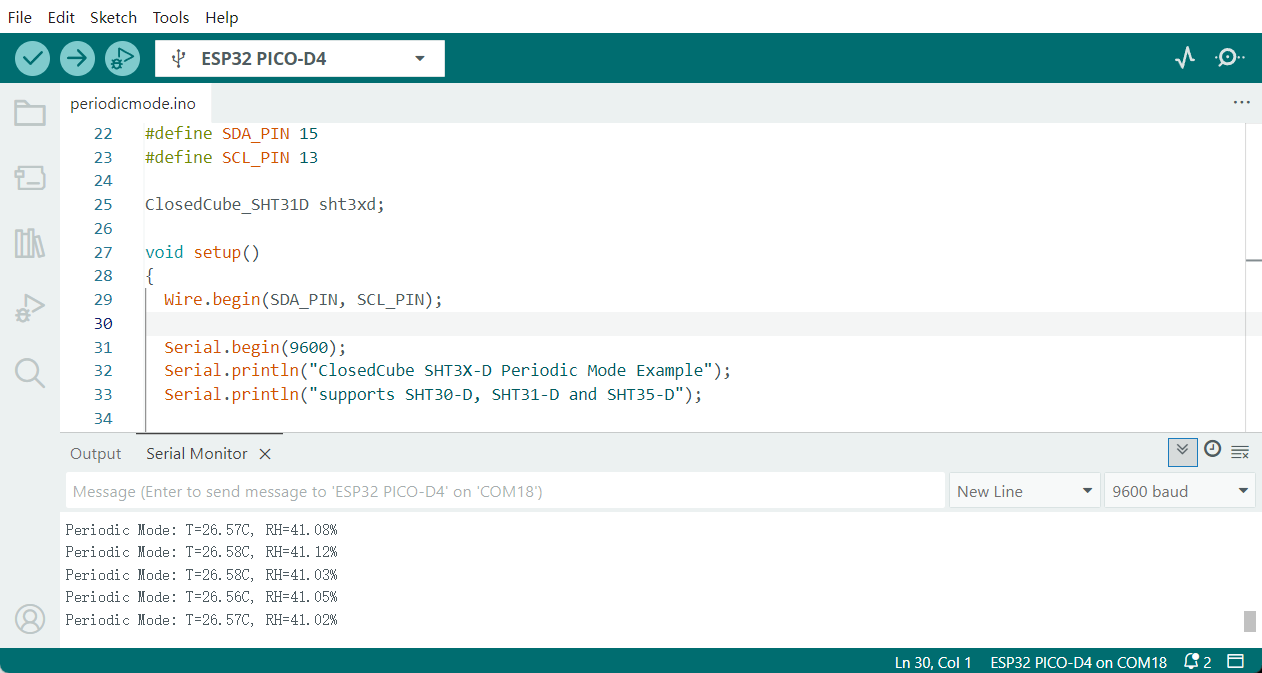Viewport: 1262px width, 673px height.
Task: Toggle timestamp clock in Serial Monitor
Action: pyautogui.click(x=1212, y=450)
